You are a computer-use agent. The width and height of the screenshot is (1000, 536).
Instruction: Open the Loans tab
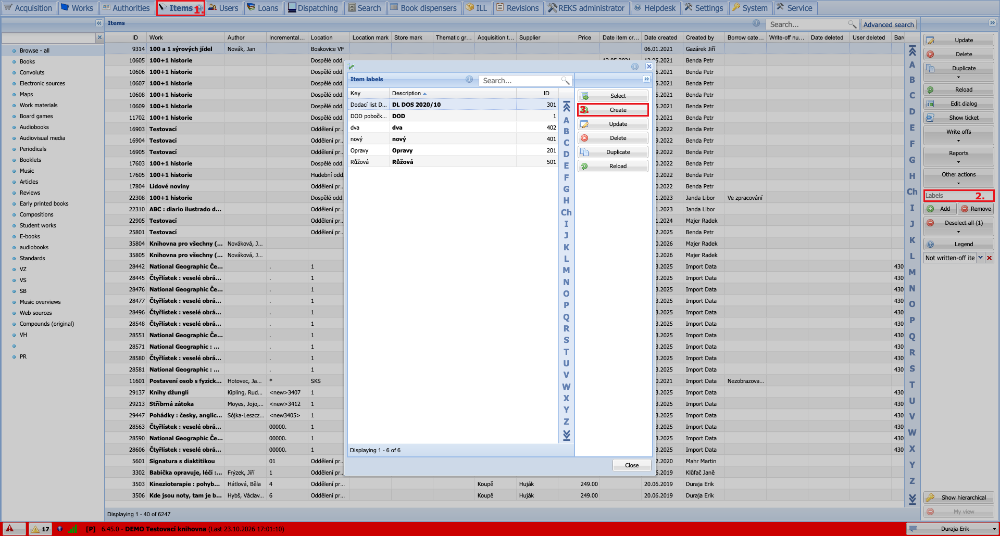(262, 8)
